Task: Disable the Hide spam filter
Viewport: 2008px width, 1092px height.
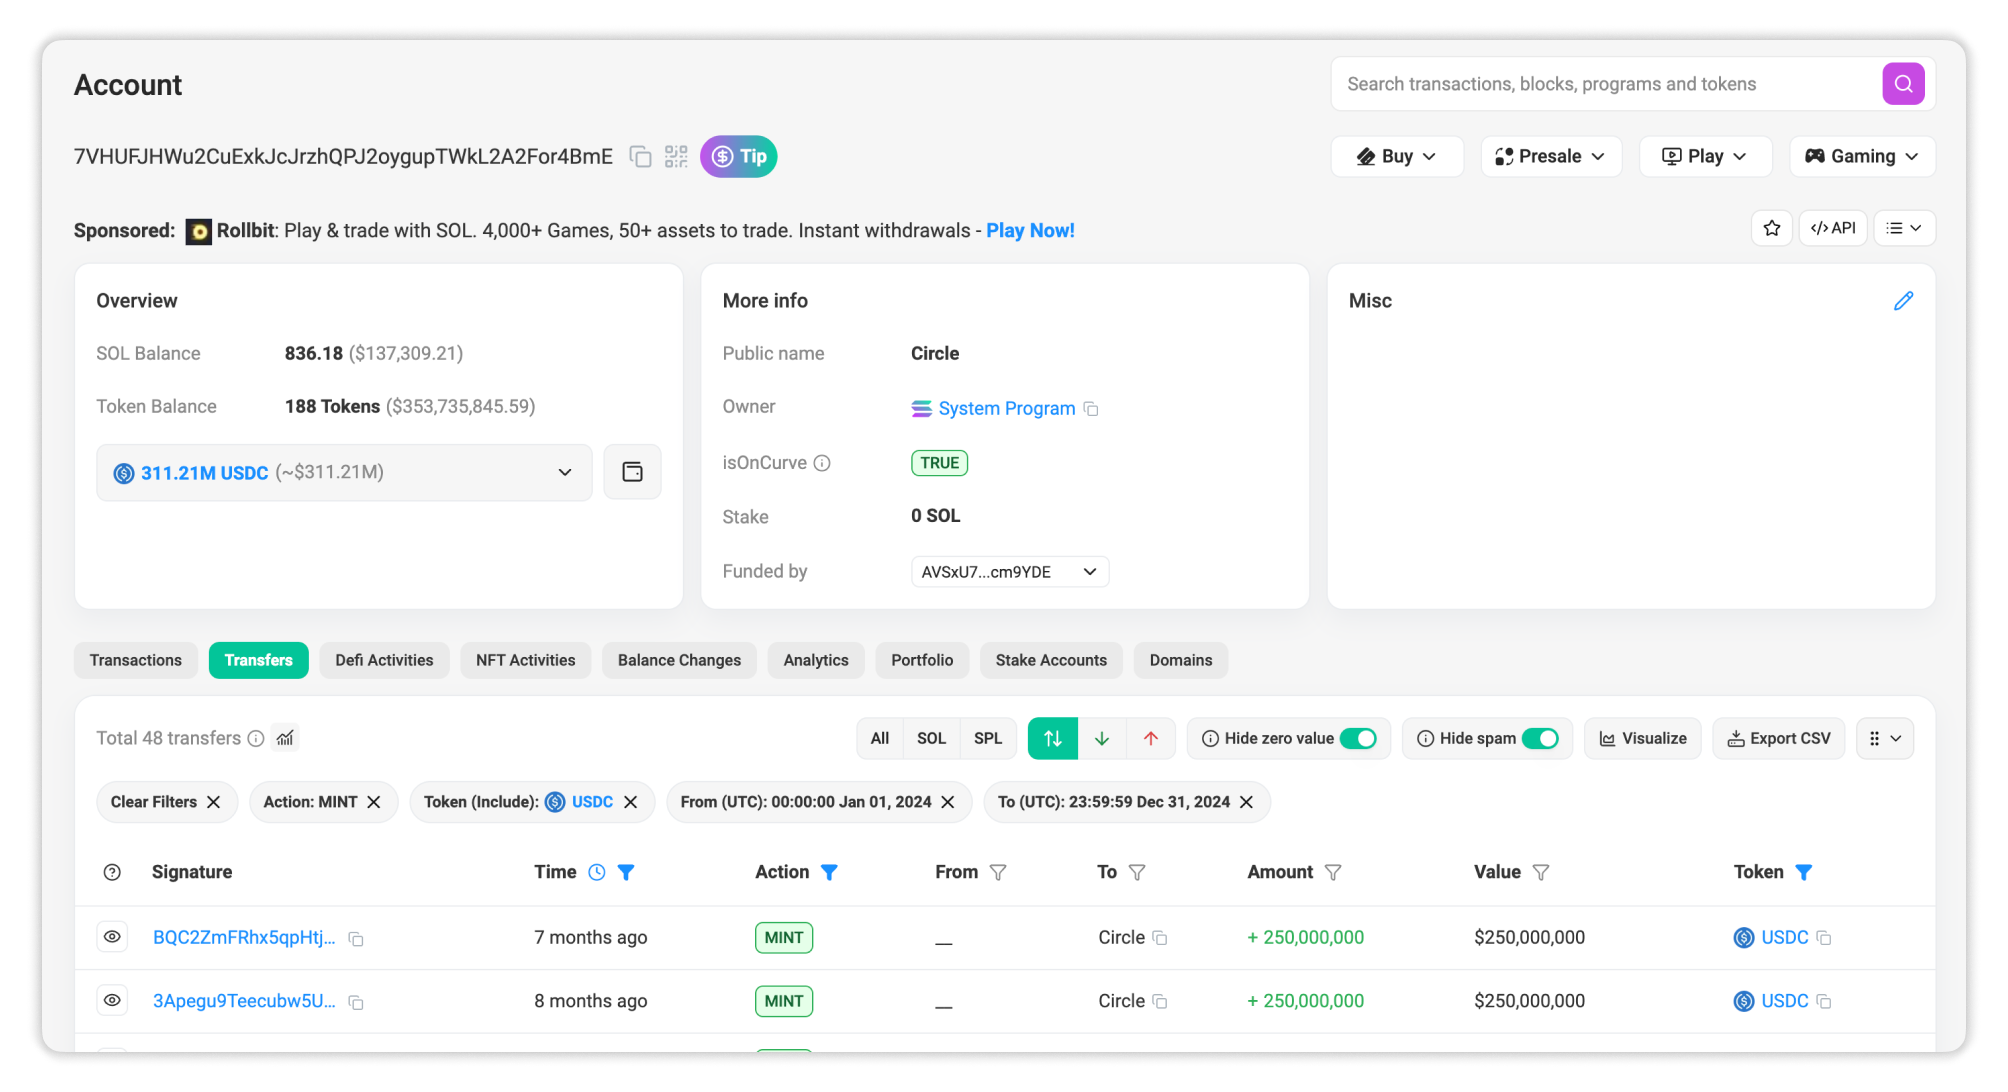Action: [x=1543, y=738]
